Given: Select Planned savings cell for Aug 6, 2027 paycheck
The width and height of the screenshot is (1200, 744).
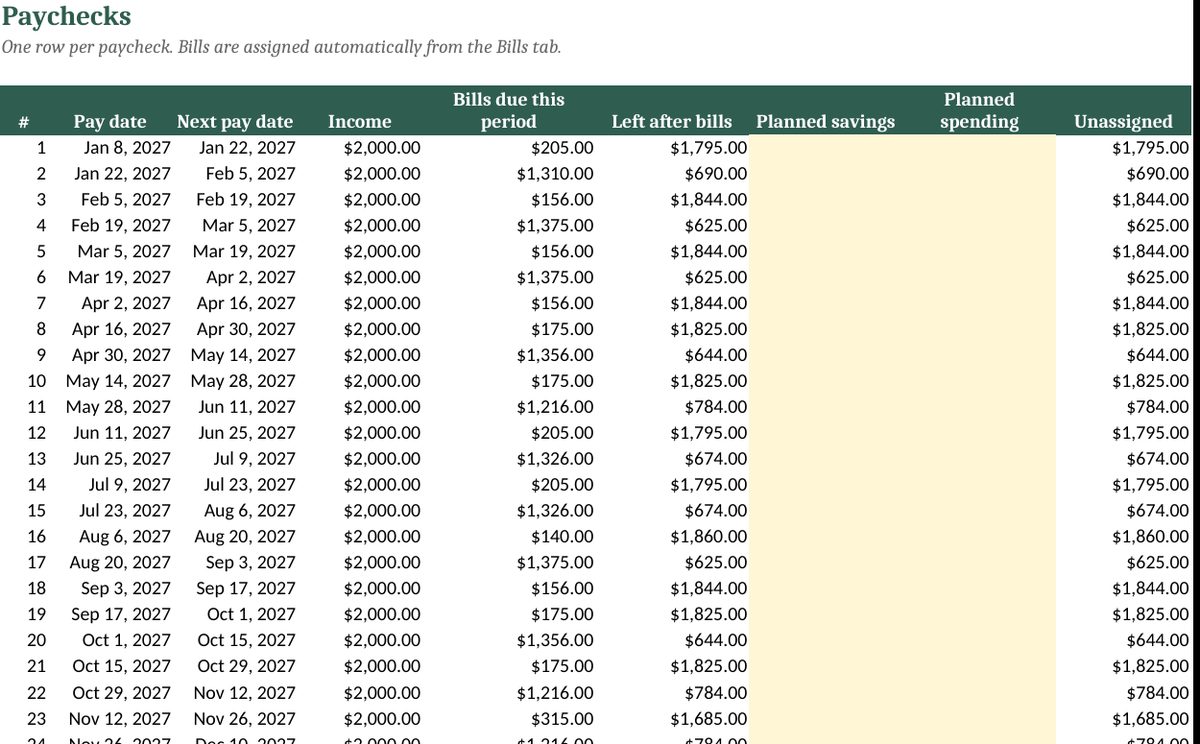Looking at the screenshot, I should pos(826,537).
